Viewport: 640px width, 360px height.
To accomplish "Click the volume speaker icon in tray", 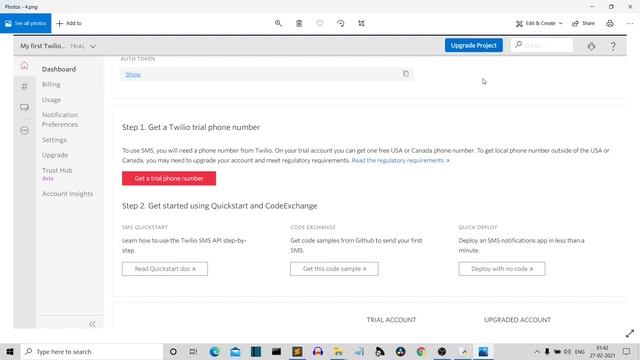I will 567,351.
